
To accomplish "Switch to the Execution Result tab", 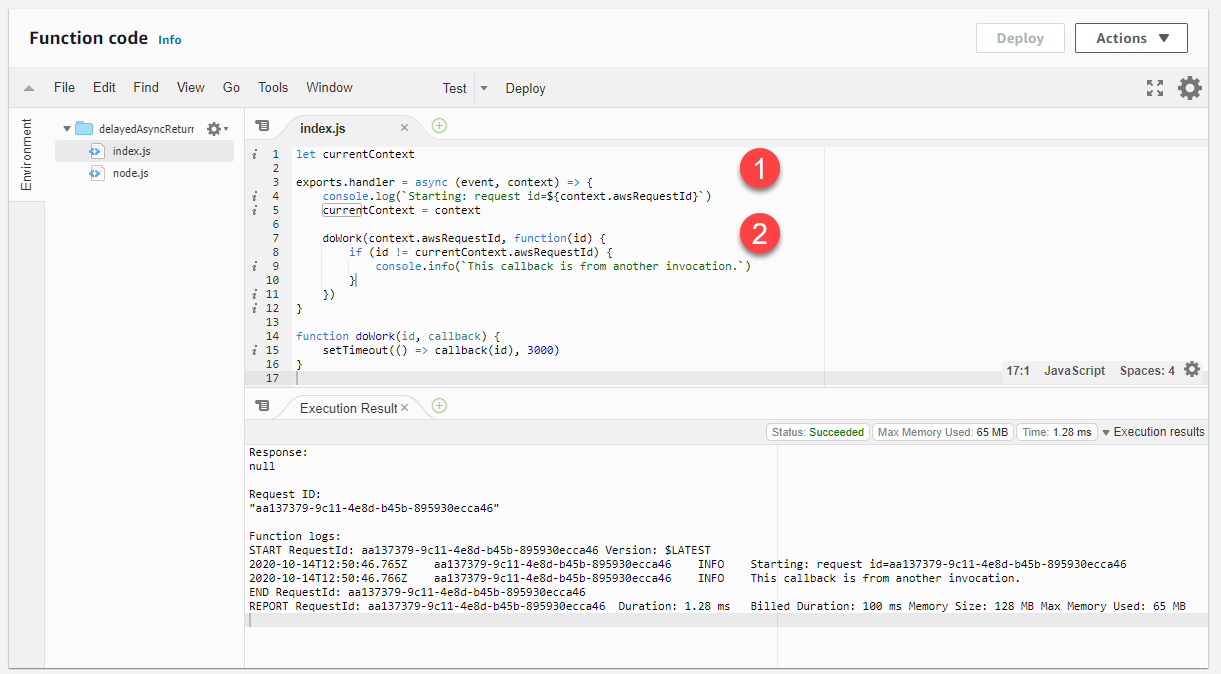I will 347,407.
